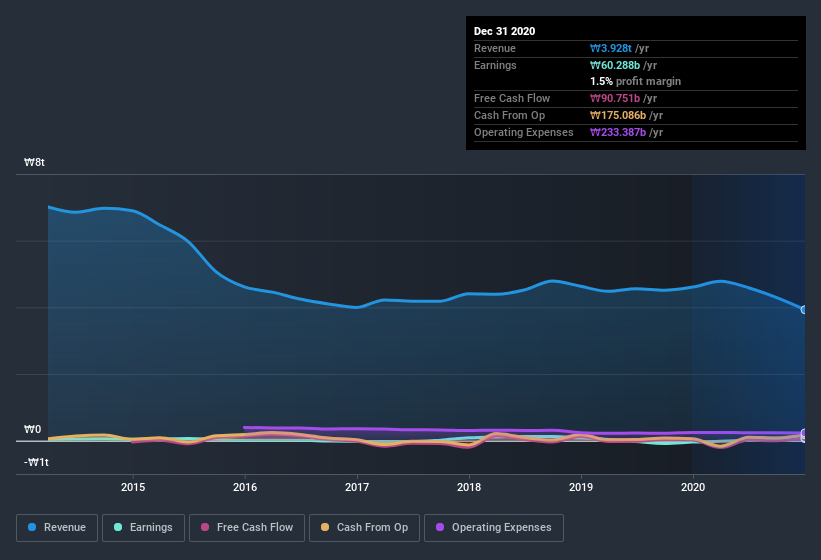Toggle the Earnings legend button

pyautogui.click(x=143, y=528)
